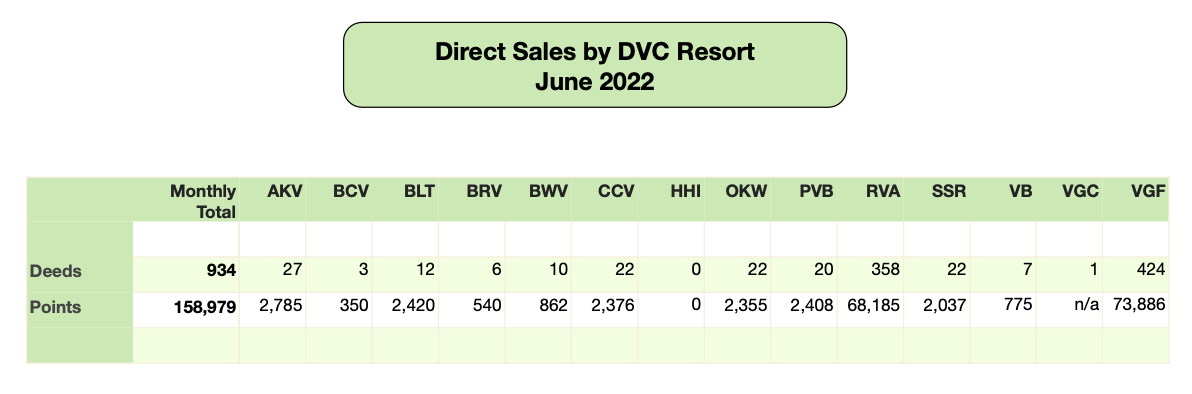The image size is (1192, 394).
Task: Select the Deeds row label
Action: (55, 270)
